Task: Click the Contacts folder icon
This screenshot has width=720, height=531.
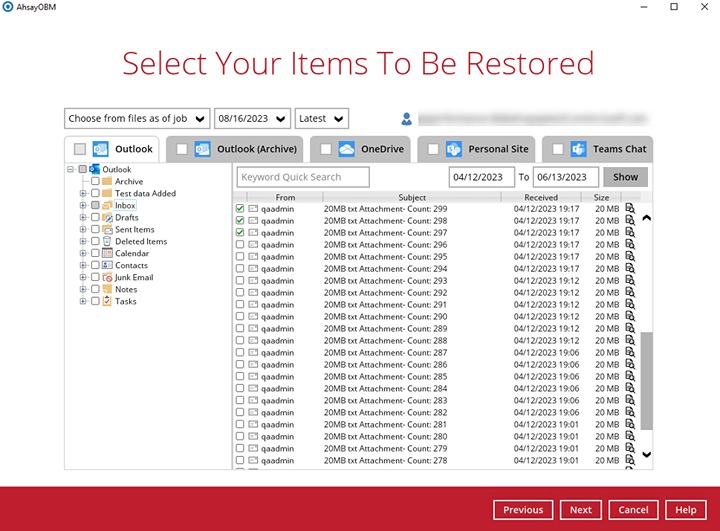Action: pyautogui.click(x=107, y=266)
